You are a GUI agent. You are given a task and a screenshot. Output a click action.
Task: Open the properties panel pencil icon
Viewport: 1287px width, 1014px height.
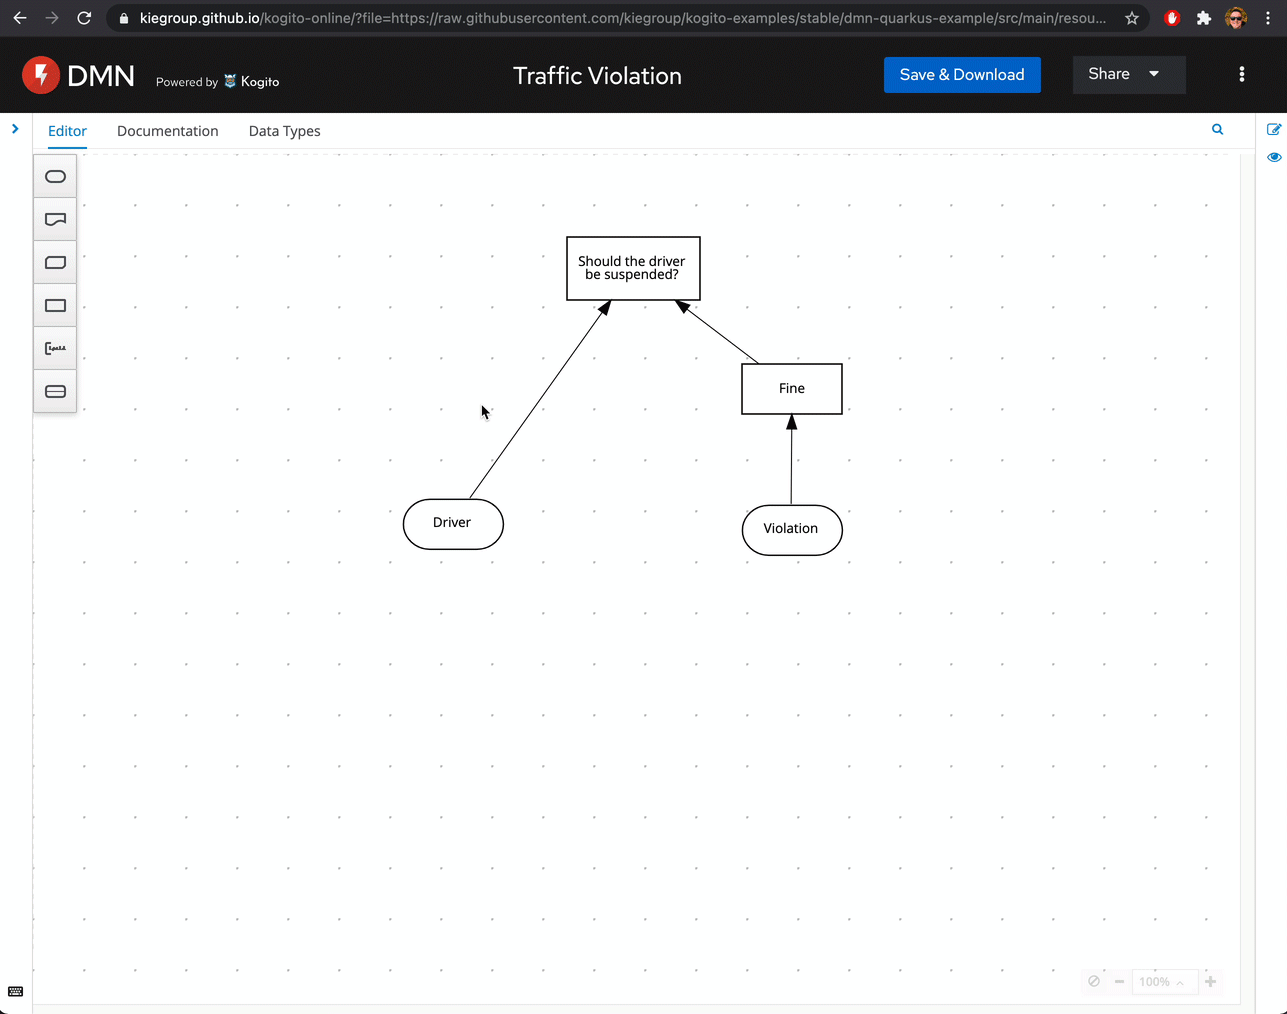pos(1273,130)
